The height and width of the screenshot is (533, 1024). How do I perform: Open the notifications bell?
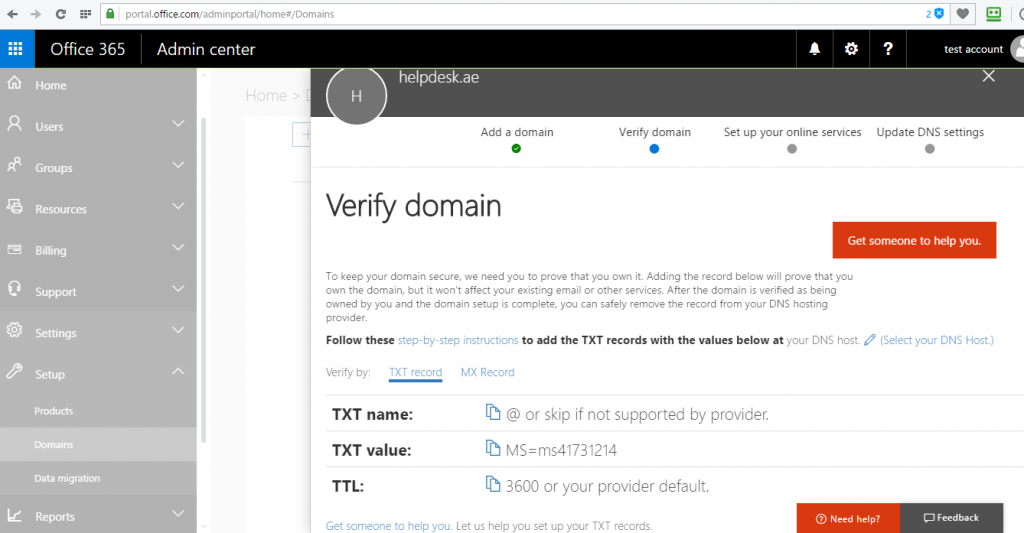[814, 48]
